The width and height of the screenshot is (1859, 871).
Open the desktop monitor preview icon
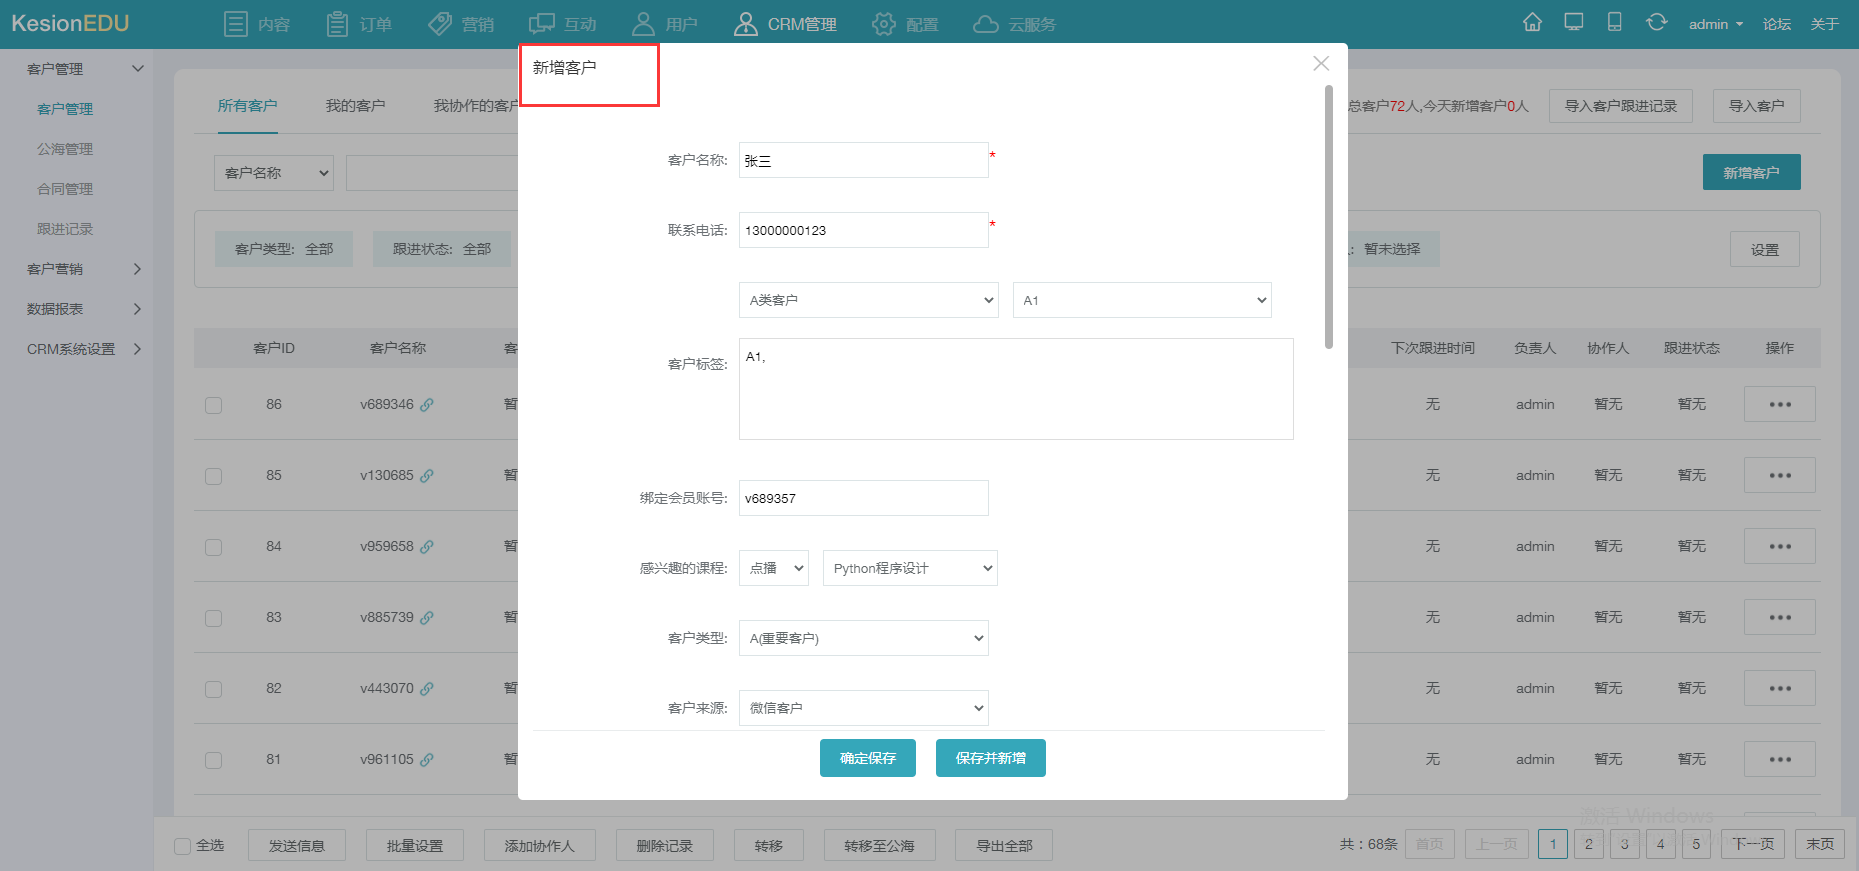pos(1574,22)
